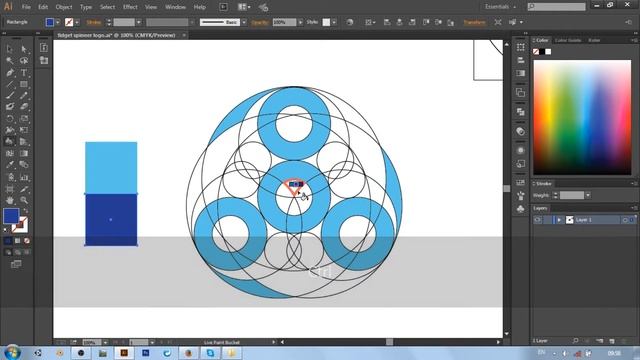Viewport: 640px width, 360px height.
Task: Select the Zoom tool
Action: pyautogui.click(x=24, y=200)
